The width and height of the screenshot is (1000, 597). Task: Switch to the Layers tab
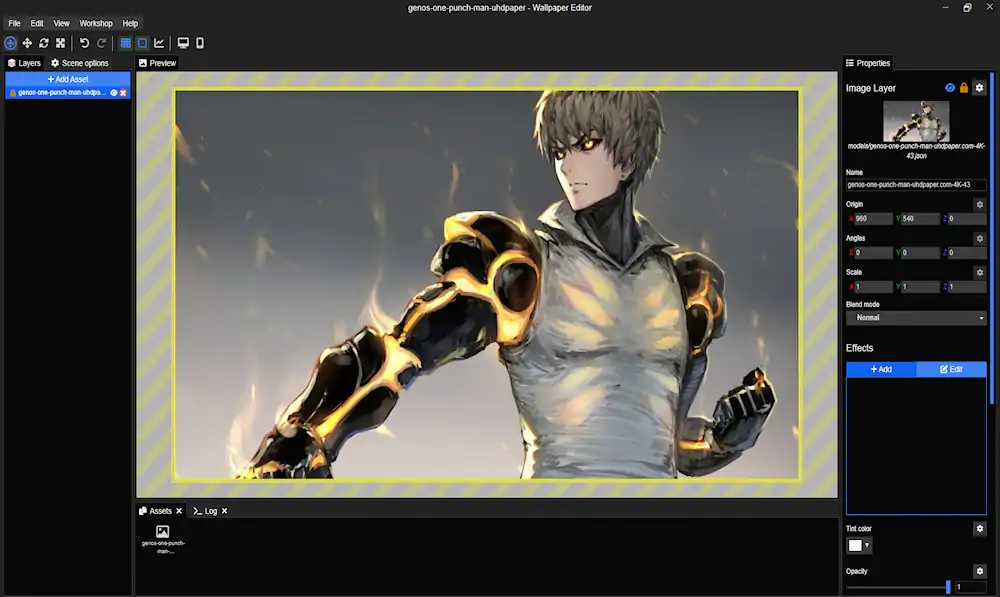point(24,63)
